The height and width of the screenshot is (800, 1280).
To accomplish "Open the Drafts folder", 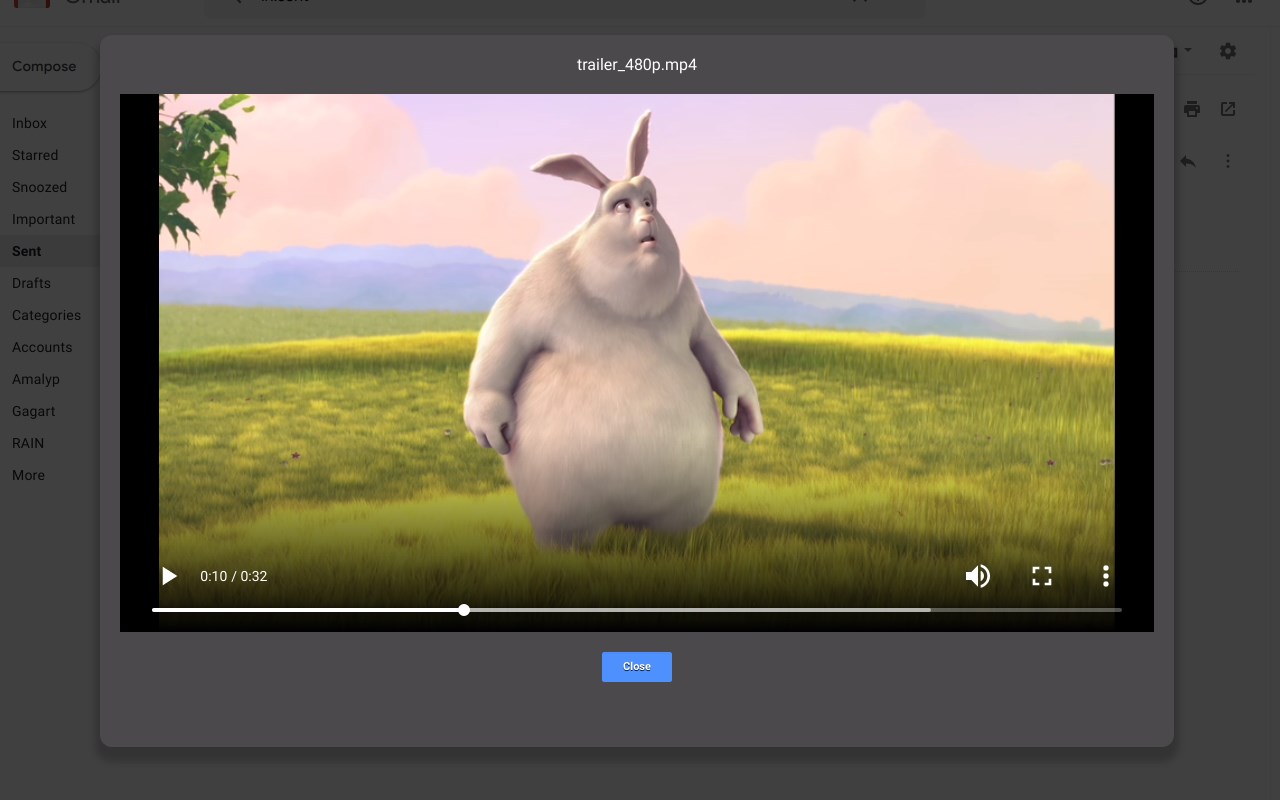I will point(31,283).
